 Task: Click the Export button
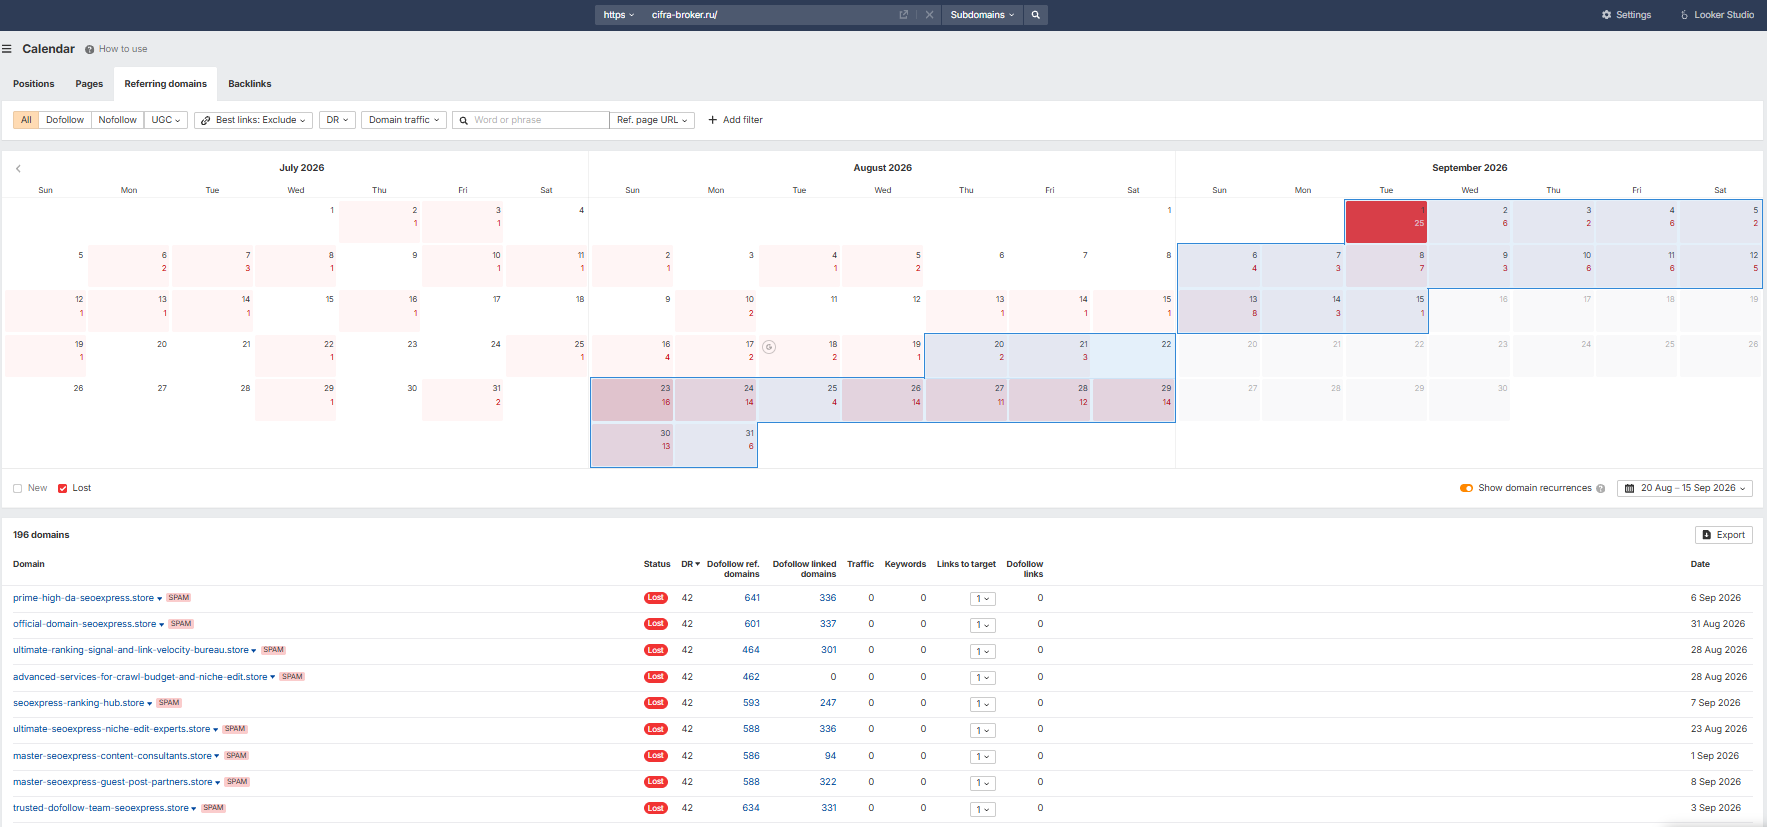[x=1724, y=535]
